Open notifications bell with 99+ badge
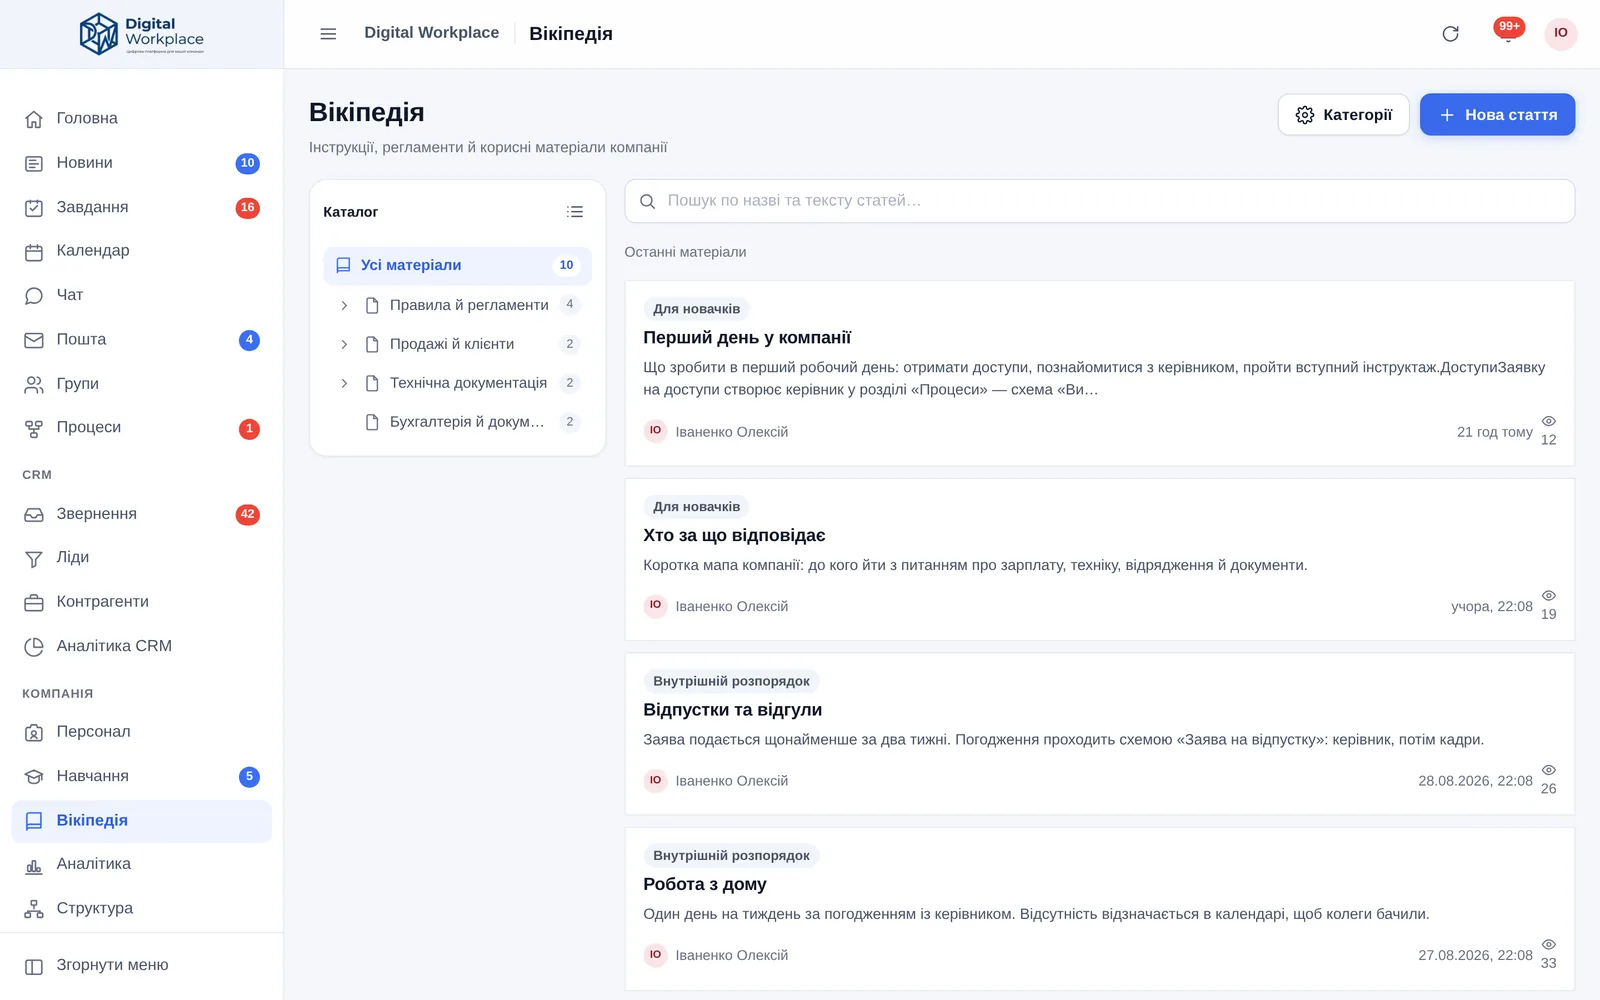The width and height of the screenshot is (1600, 1000). 1508,32
